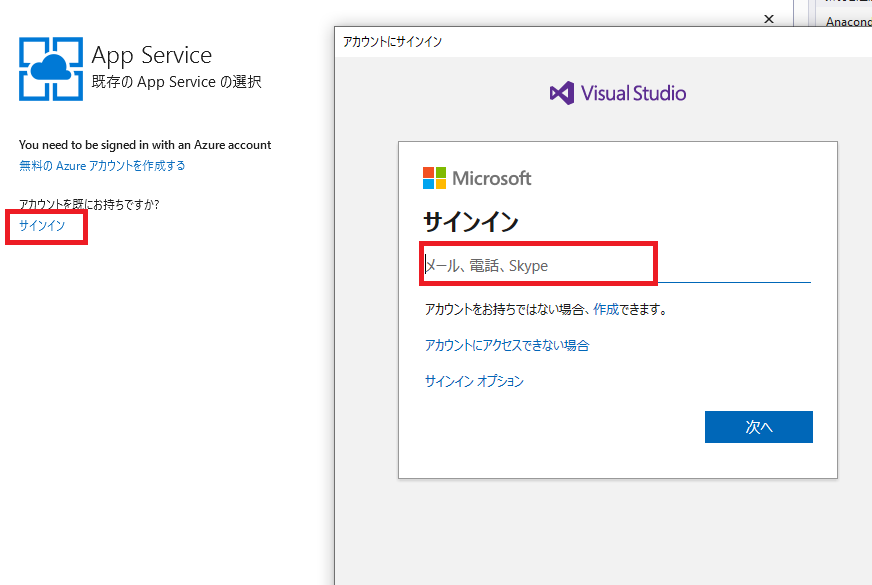Click the large サインイン heading

click(x=471, y=222)
